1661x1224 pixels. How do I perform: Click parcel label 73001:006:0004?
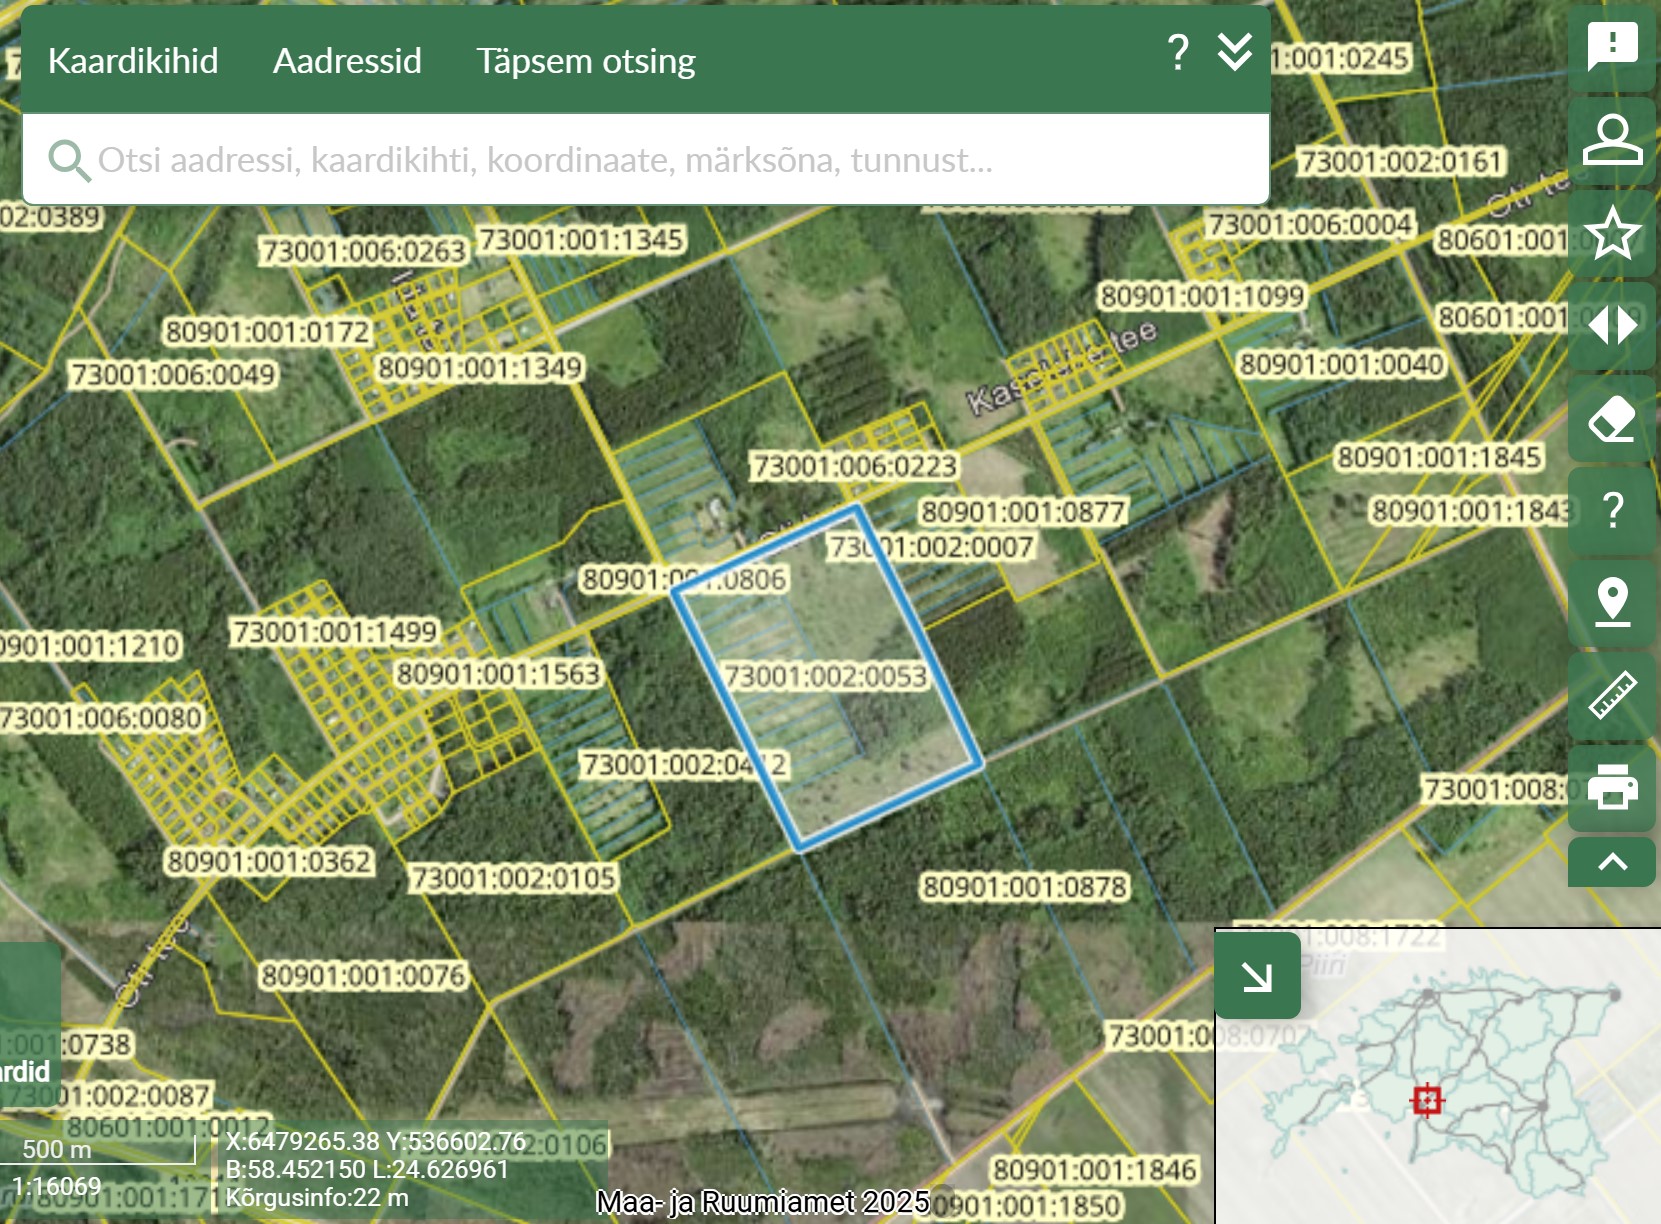click(1310, 224)
